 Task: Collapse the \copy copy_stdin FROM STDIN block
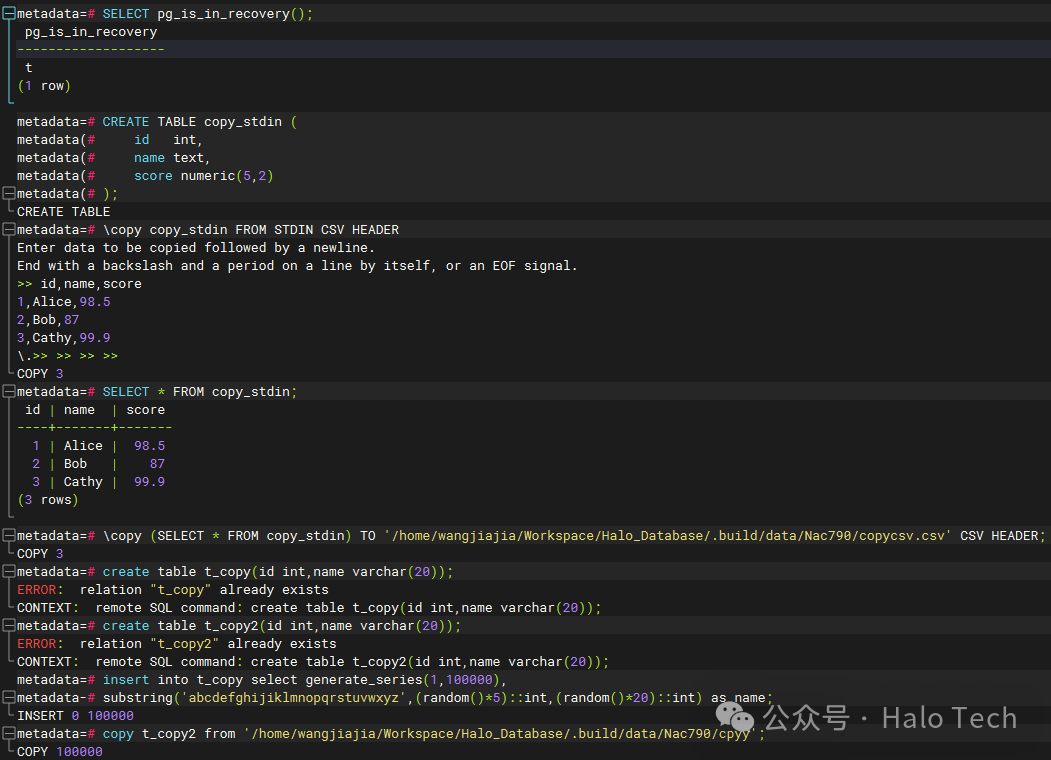(9, 230)
